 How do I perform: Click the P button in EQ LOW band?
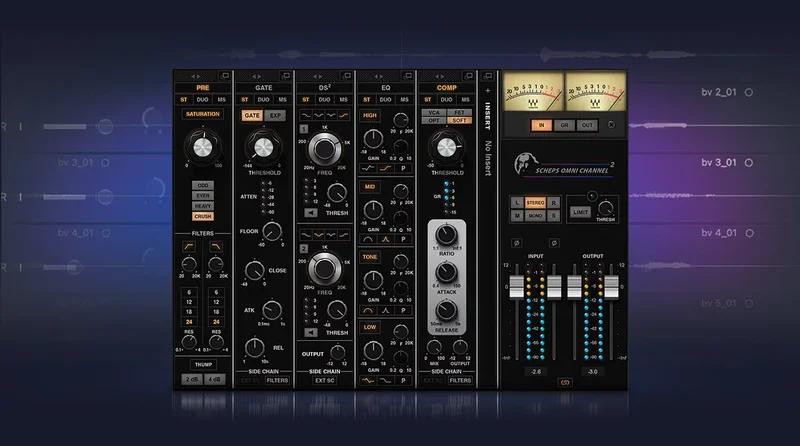coord(403,380)
